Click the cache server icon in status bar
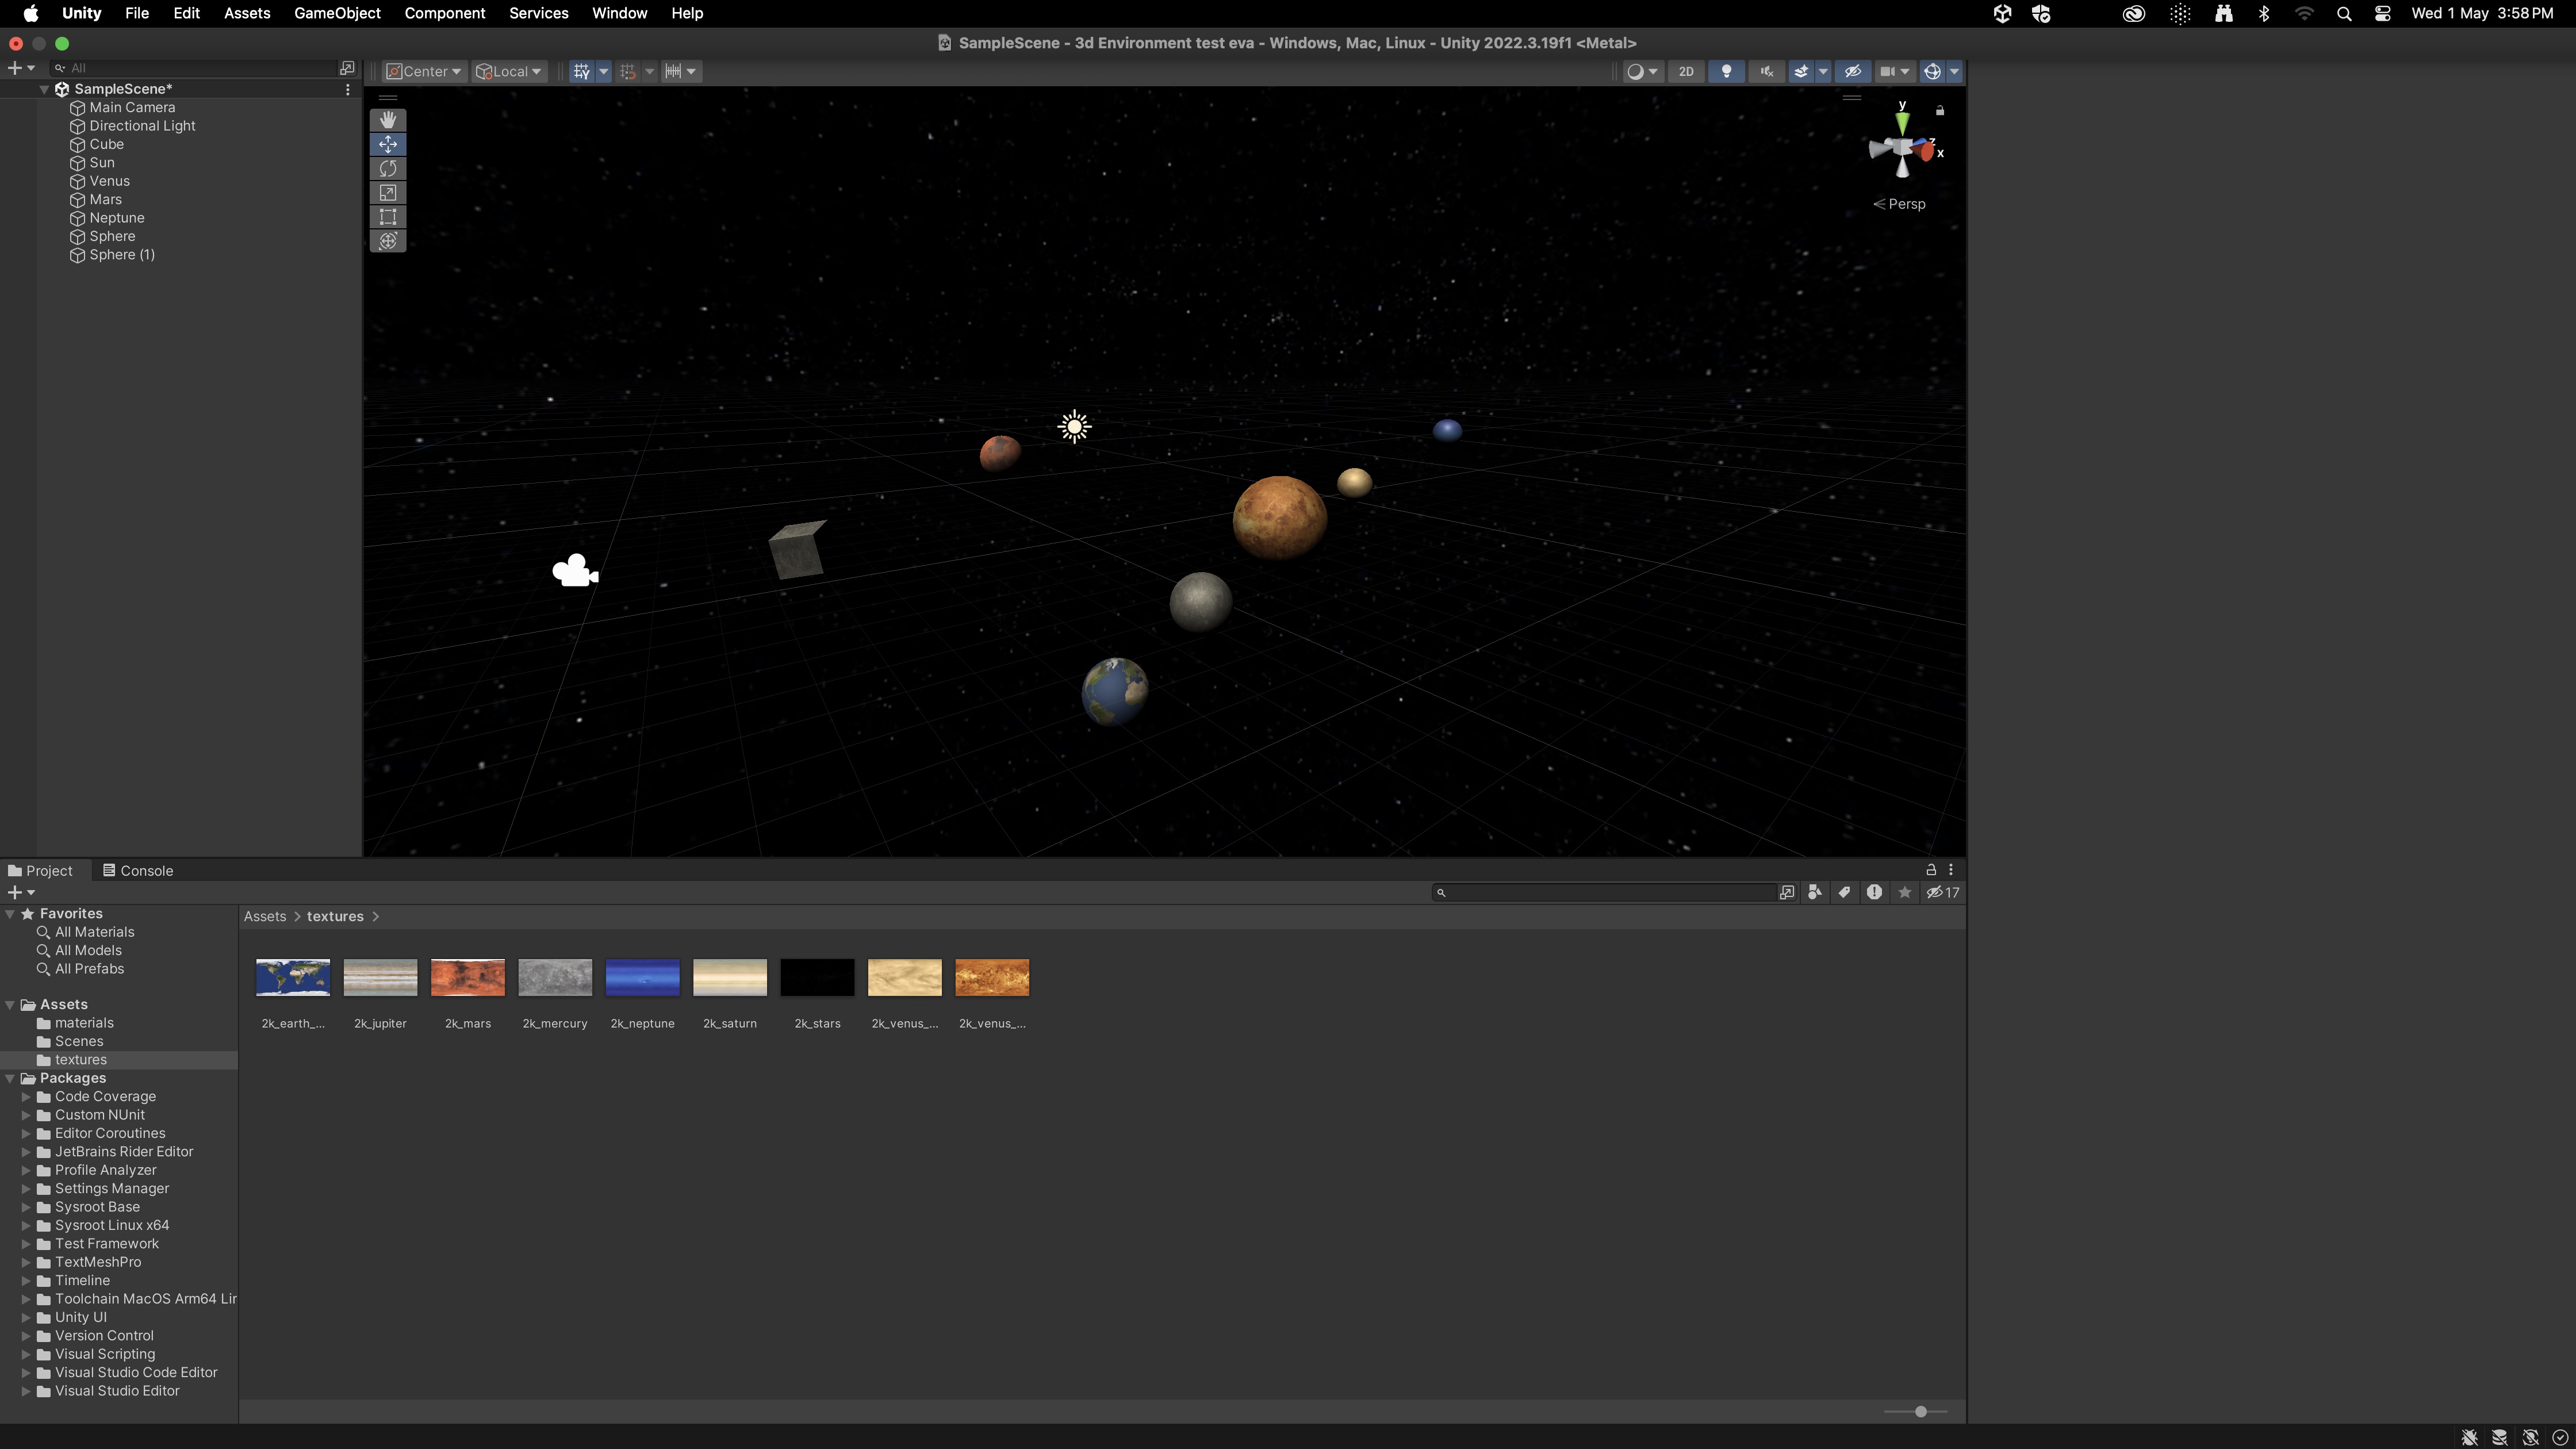 click(2499, 1437)
